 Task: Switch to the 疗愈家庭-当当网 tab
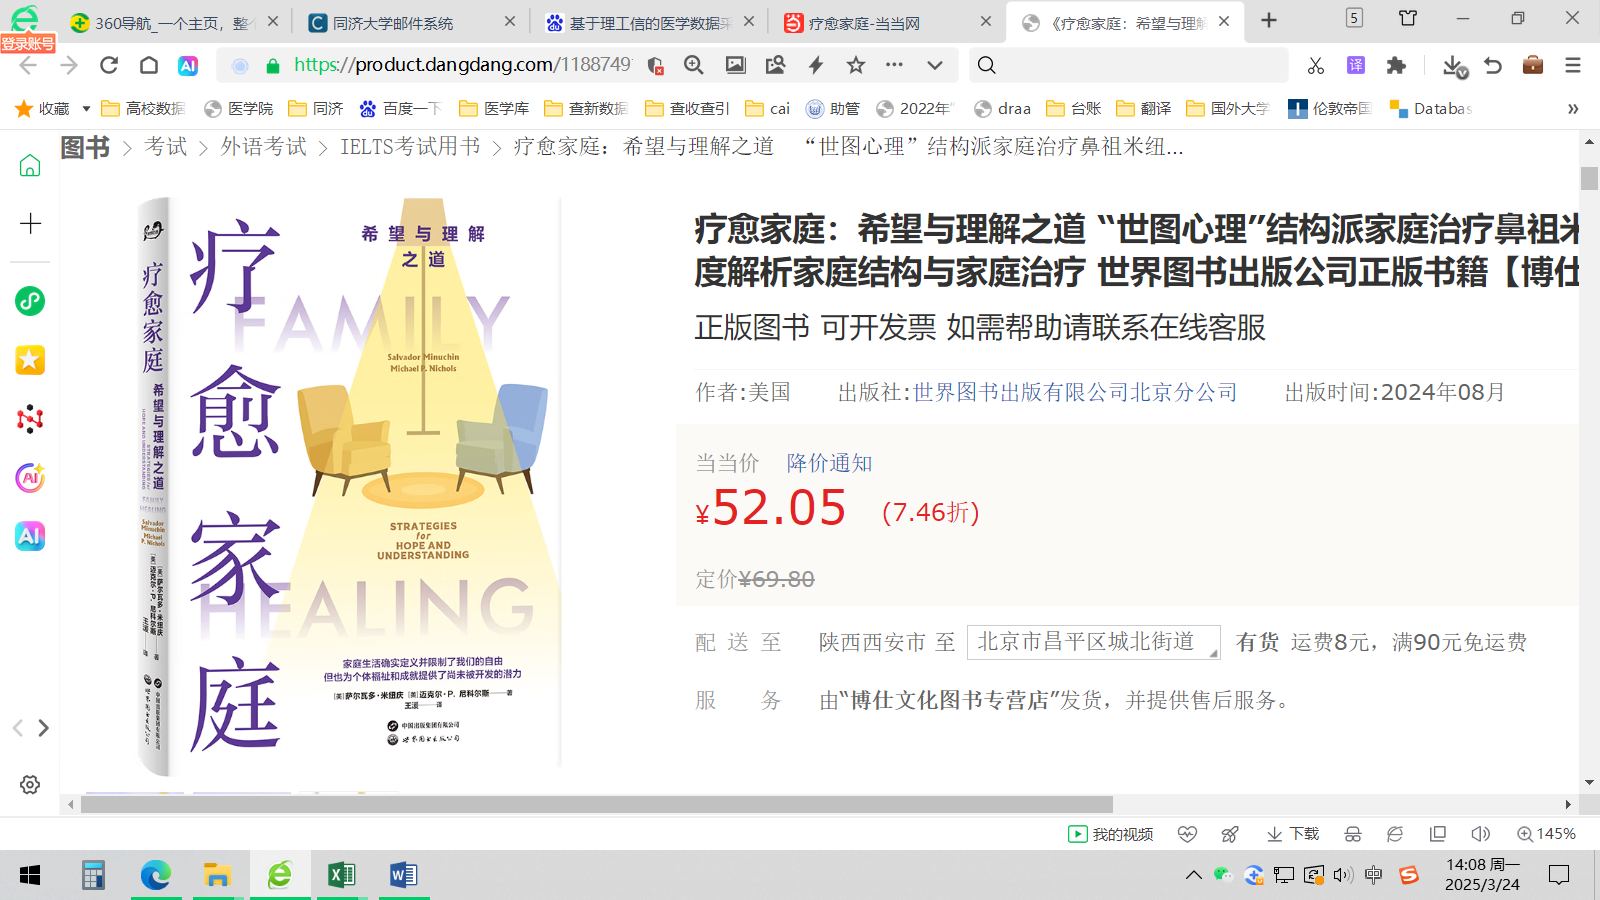coord(888,22)
